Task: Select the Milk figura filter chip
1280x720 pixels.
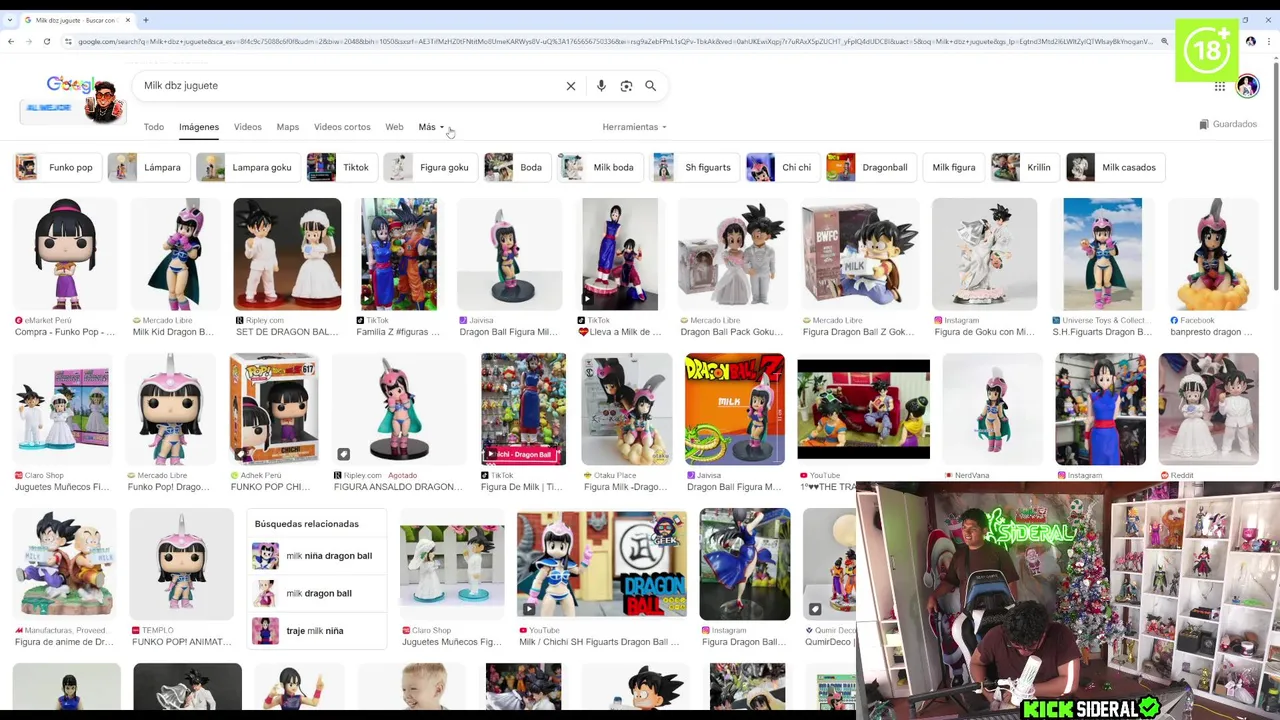Action: (x=953, y=167)
